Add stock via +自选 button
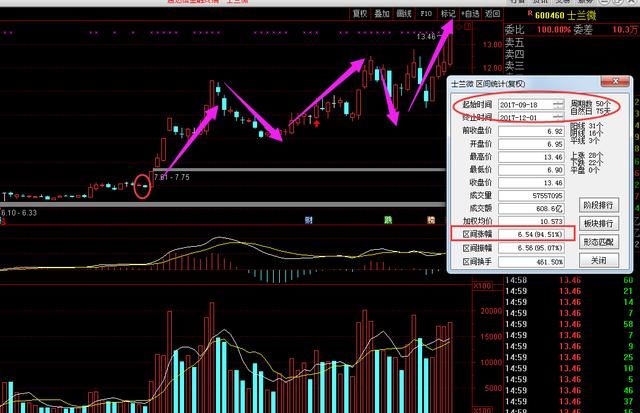 pos(470,14)
